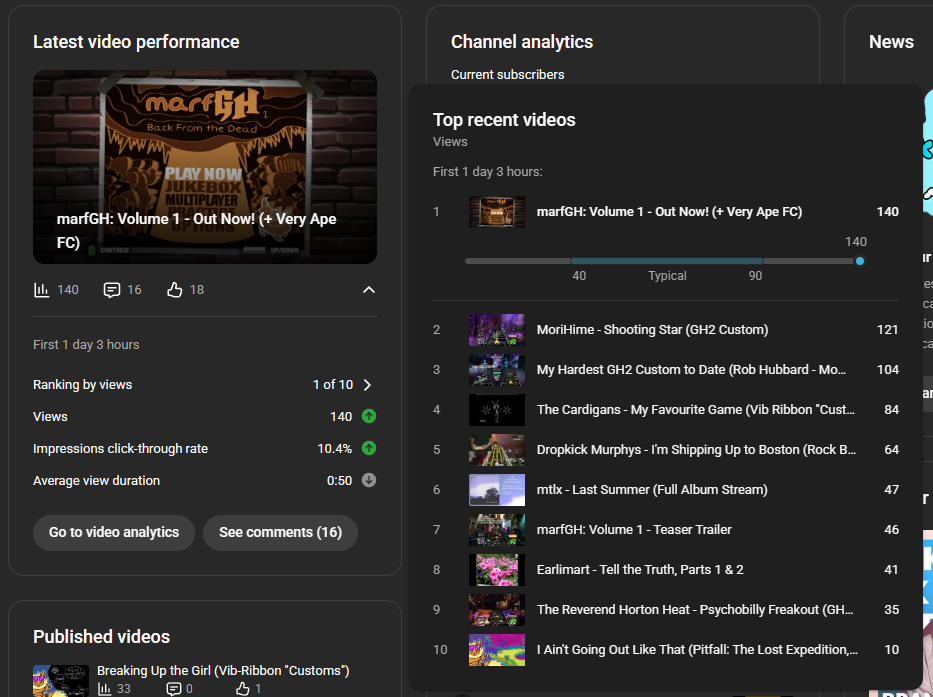Click the views bar chart icon under latest video
Viewport: 933px width, 697px height.
(41, 290)
